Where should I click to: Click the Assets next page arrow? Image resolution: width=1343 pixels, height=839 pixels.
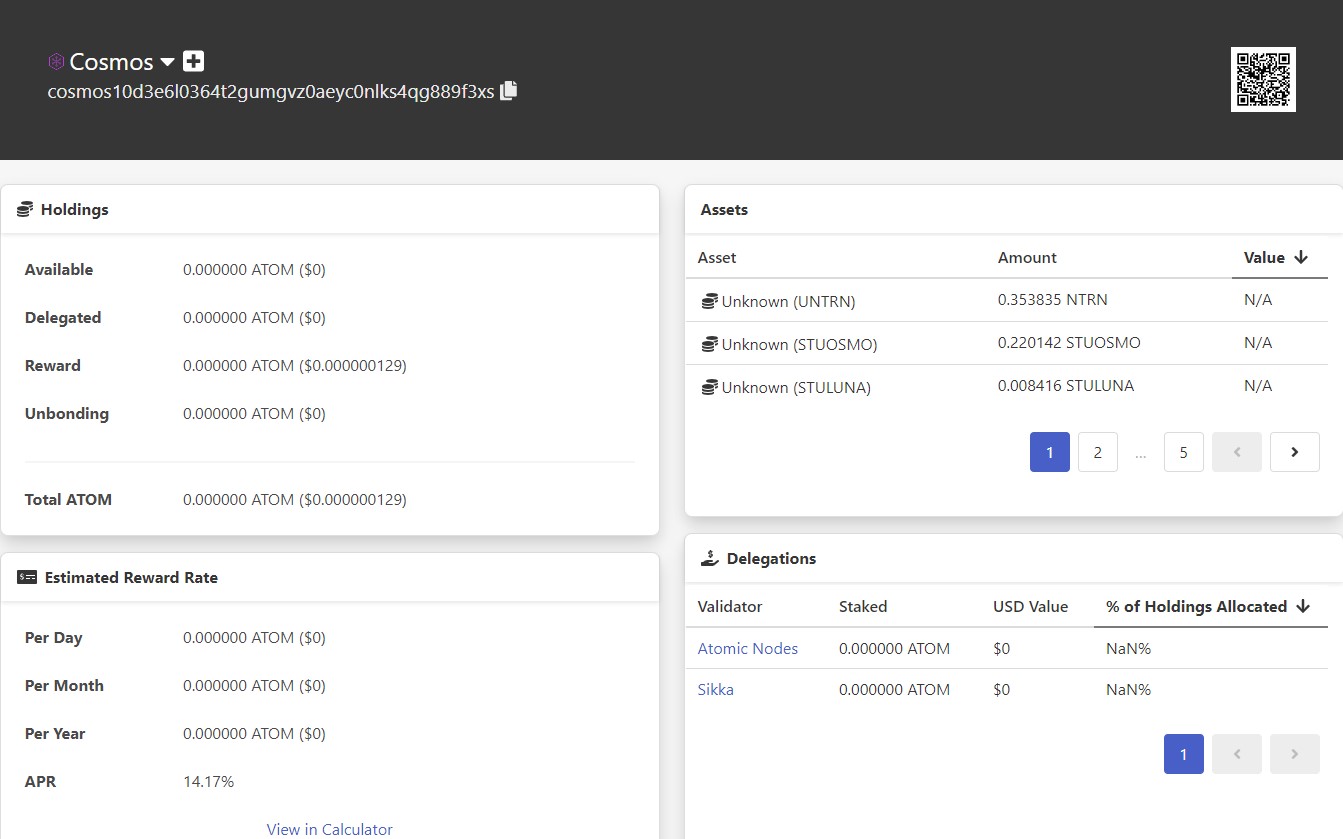click(1295, 452)
